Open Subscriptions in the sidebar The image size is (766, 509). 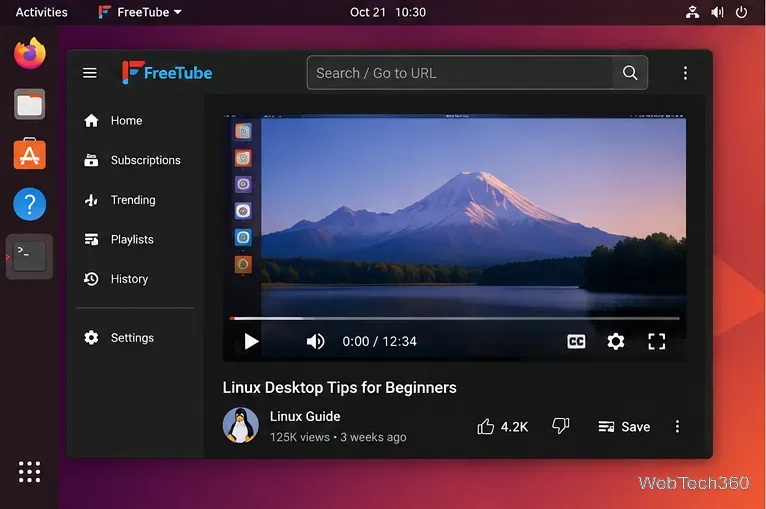point(132,160)
